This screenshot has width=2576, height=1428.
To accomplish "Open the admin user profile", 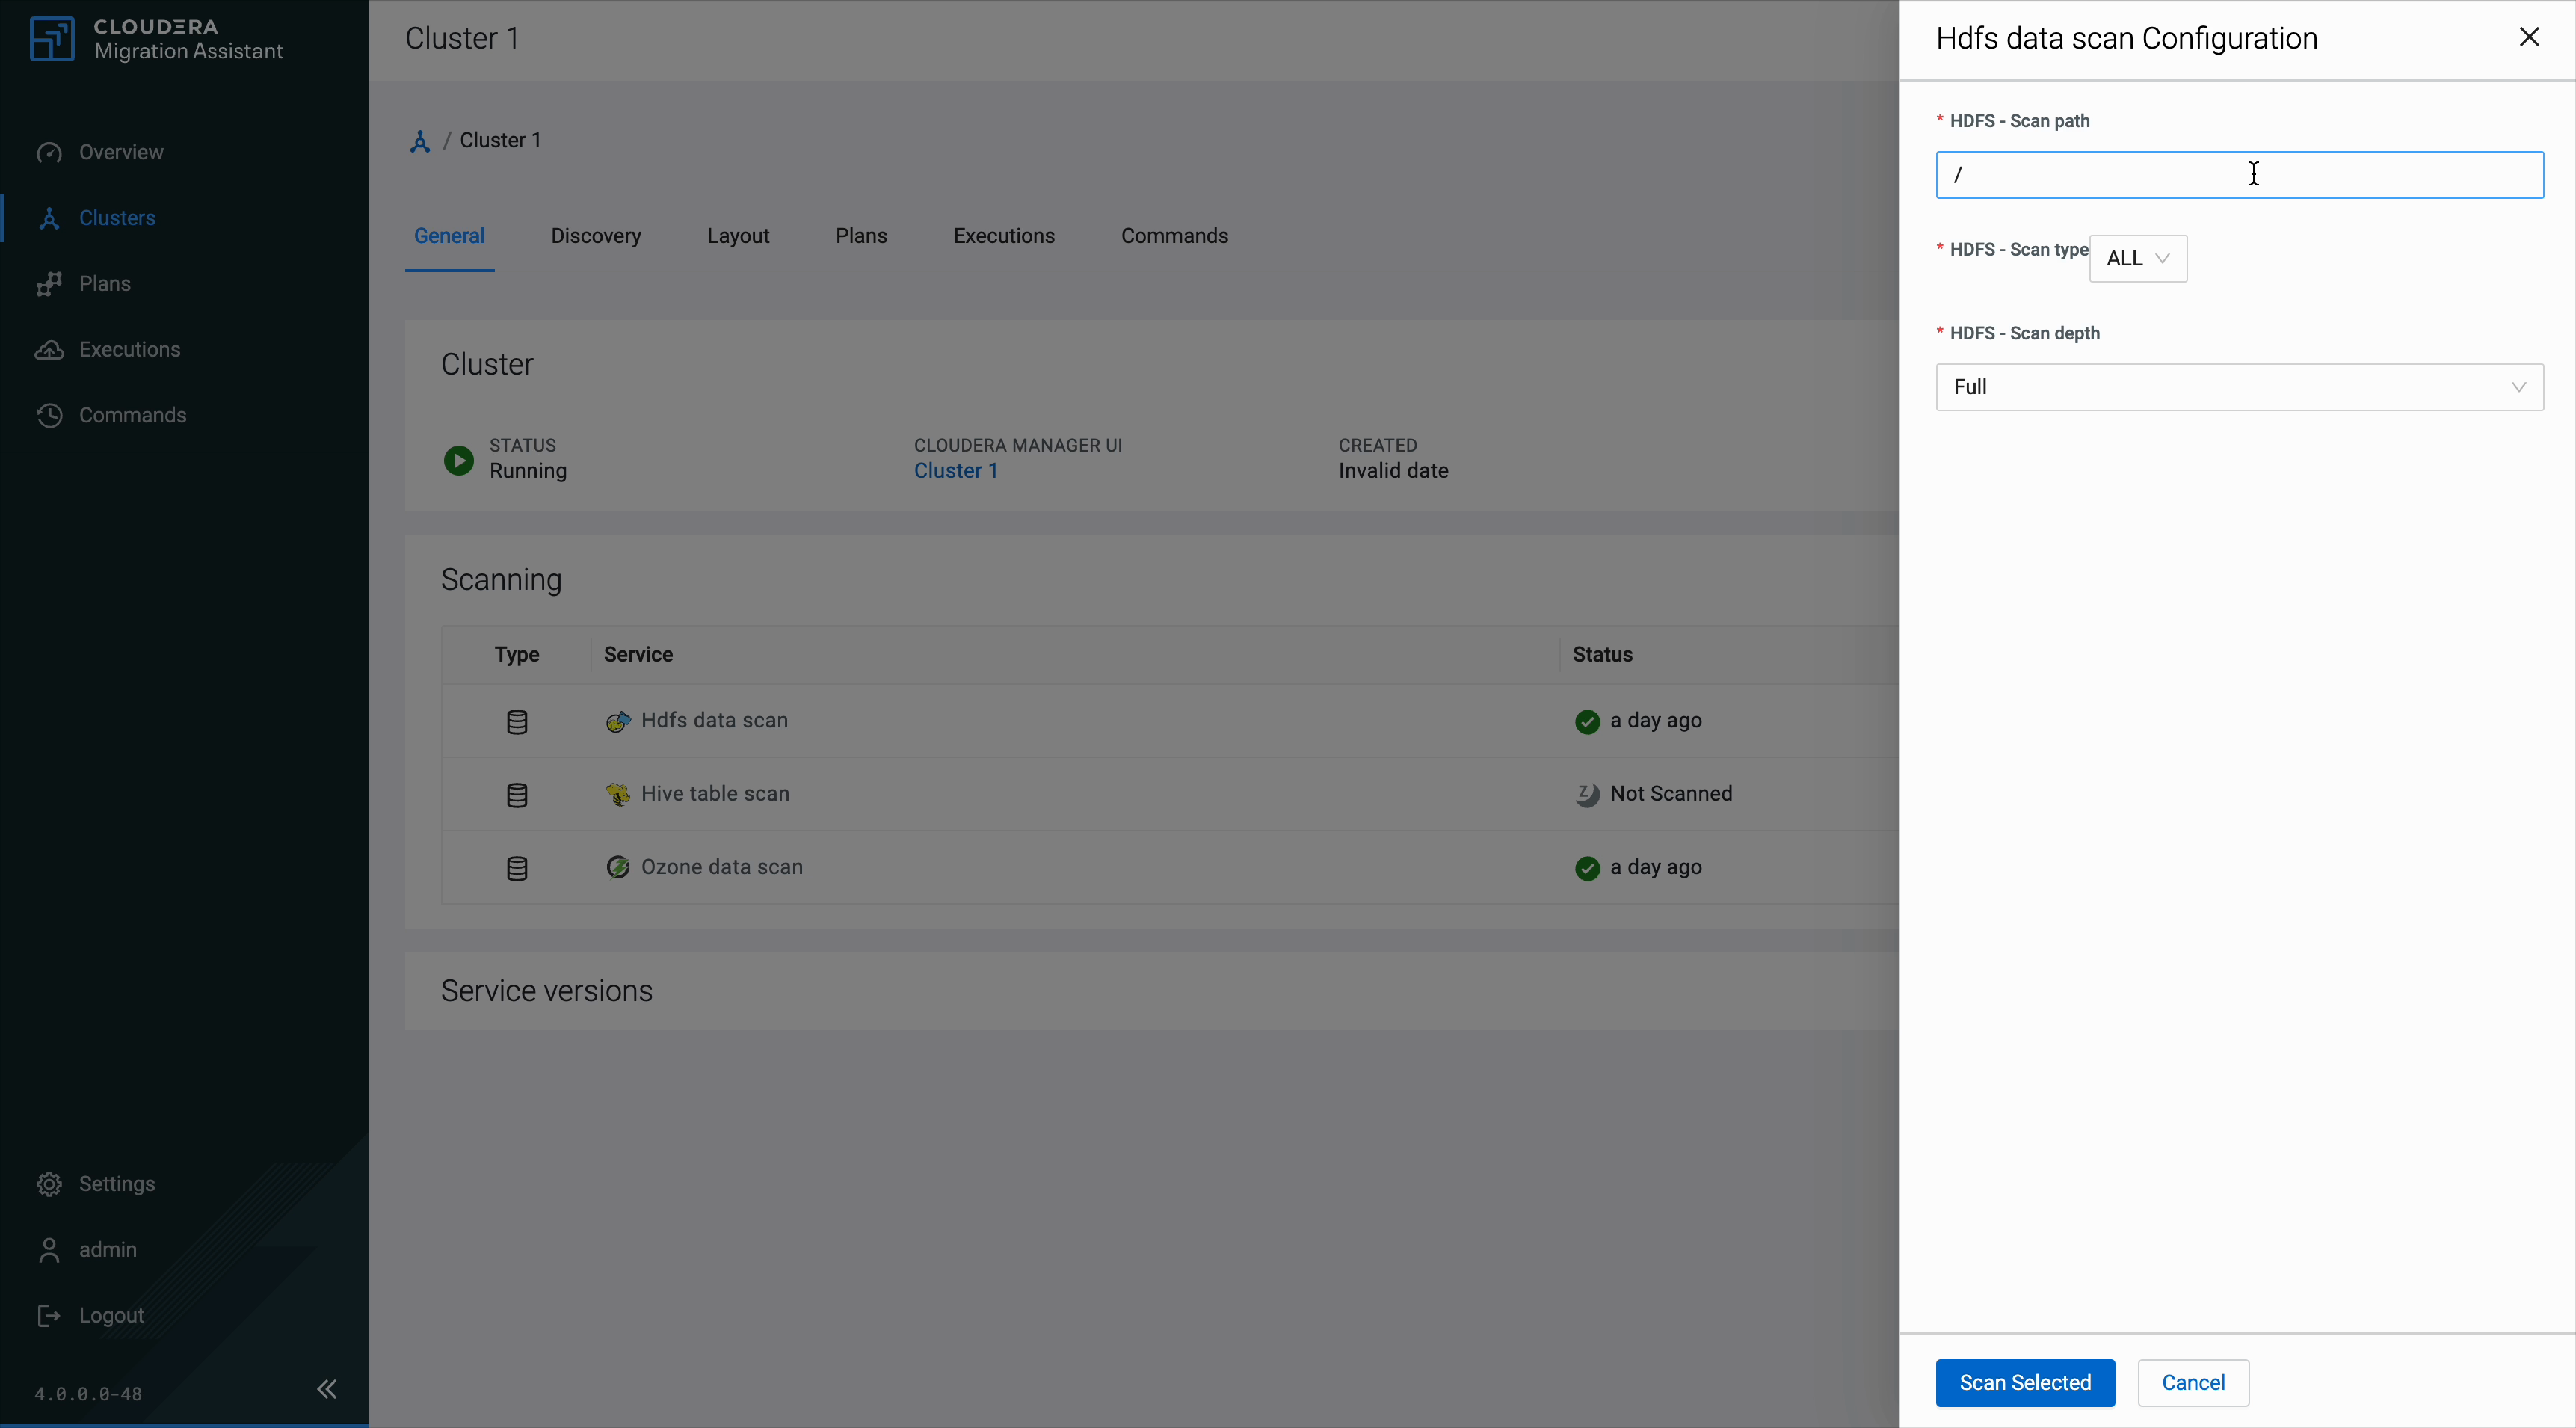I will coord(87,1250).
